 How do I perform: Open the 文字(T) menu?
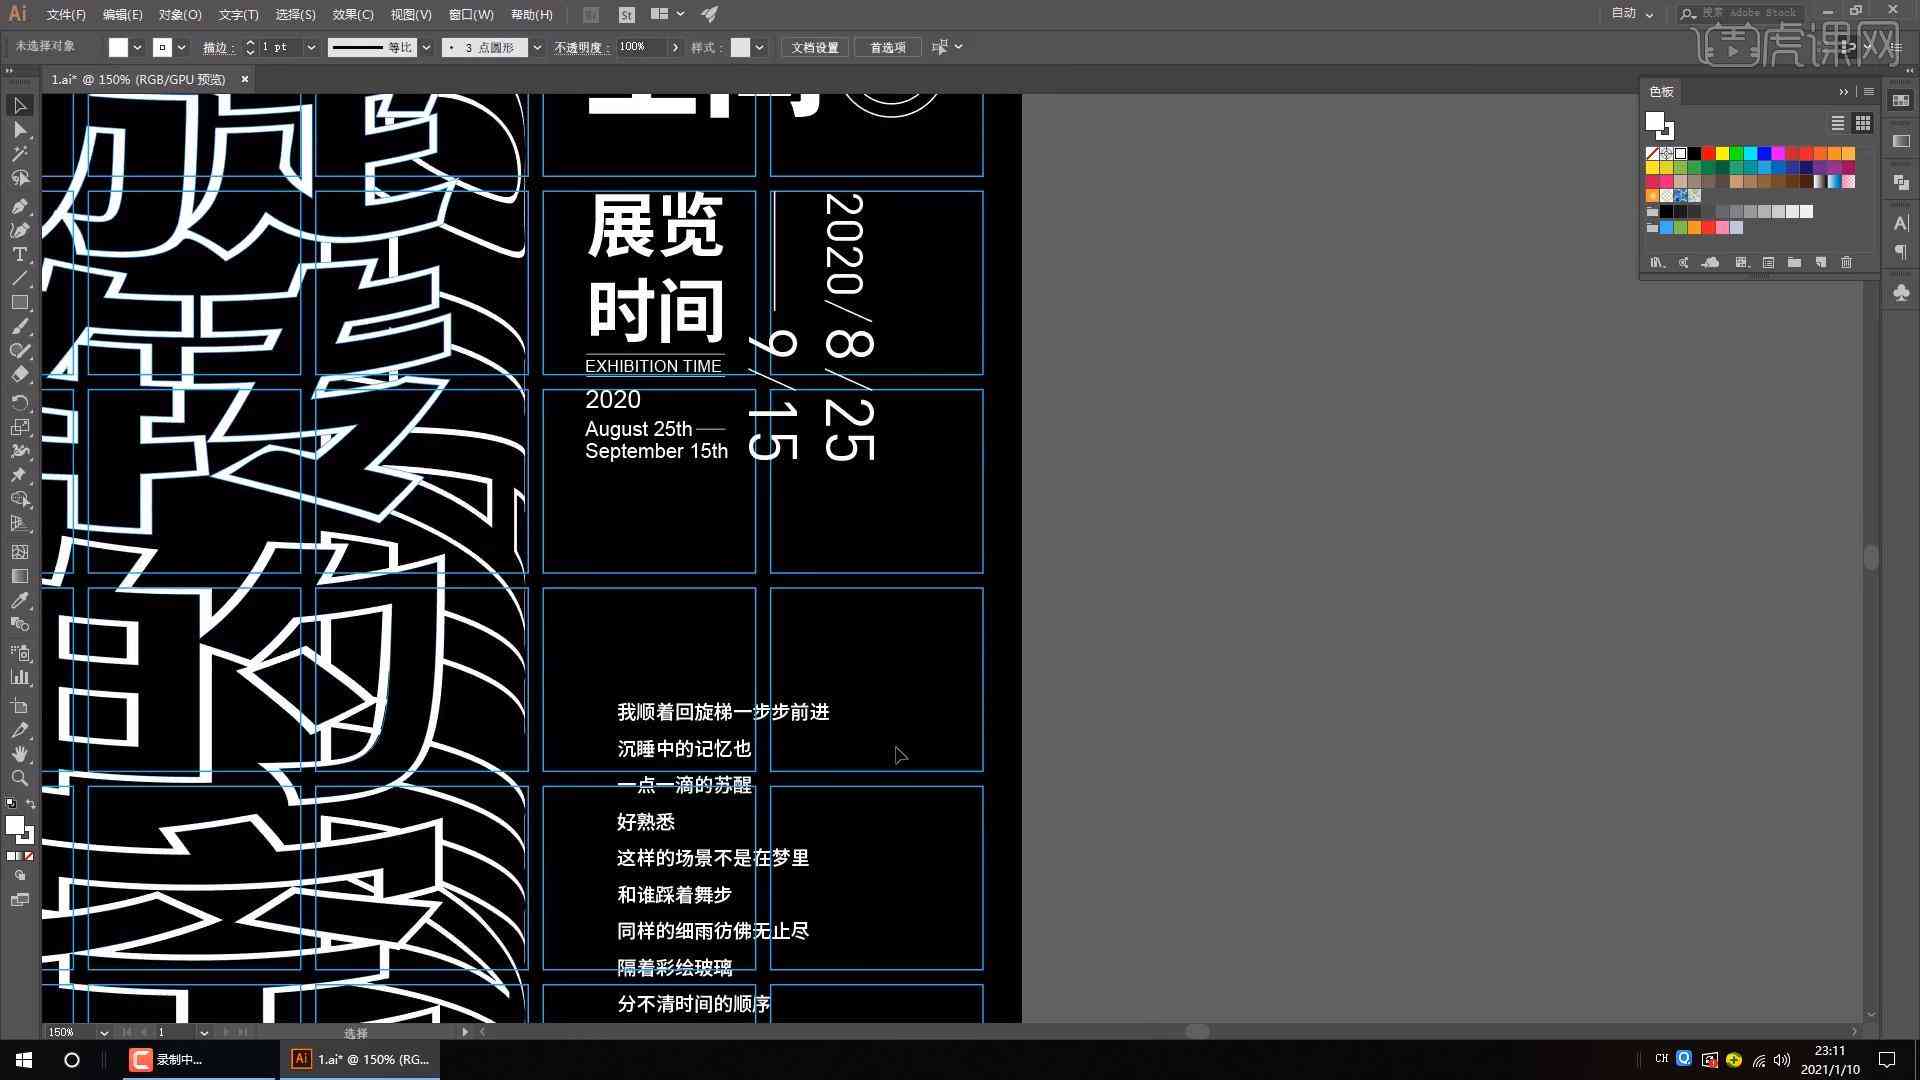pyautogui.click(x=238, y=14)
